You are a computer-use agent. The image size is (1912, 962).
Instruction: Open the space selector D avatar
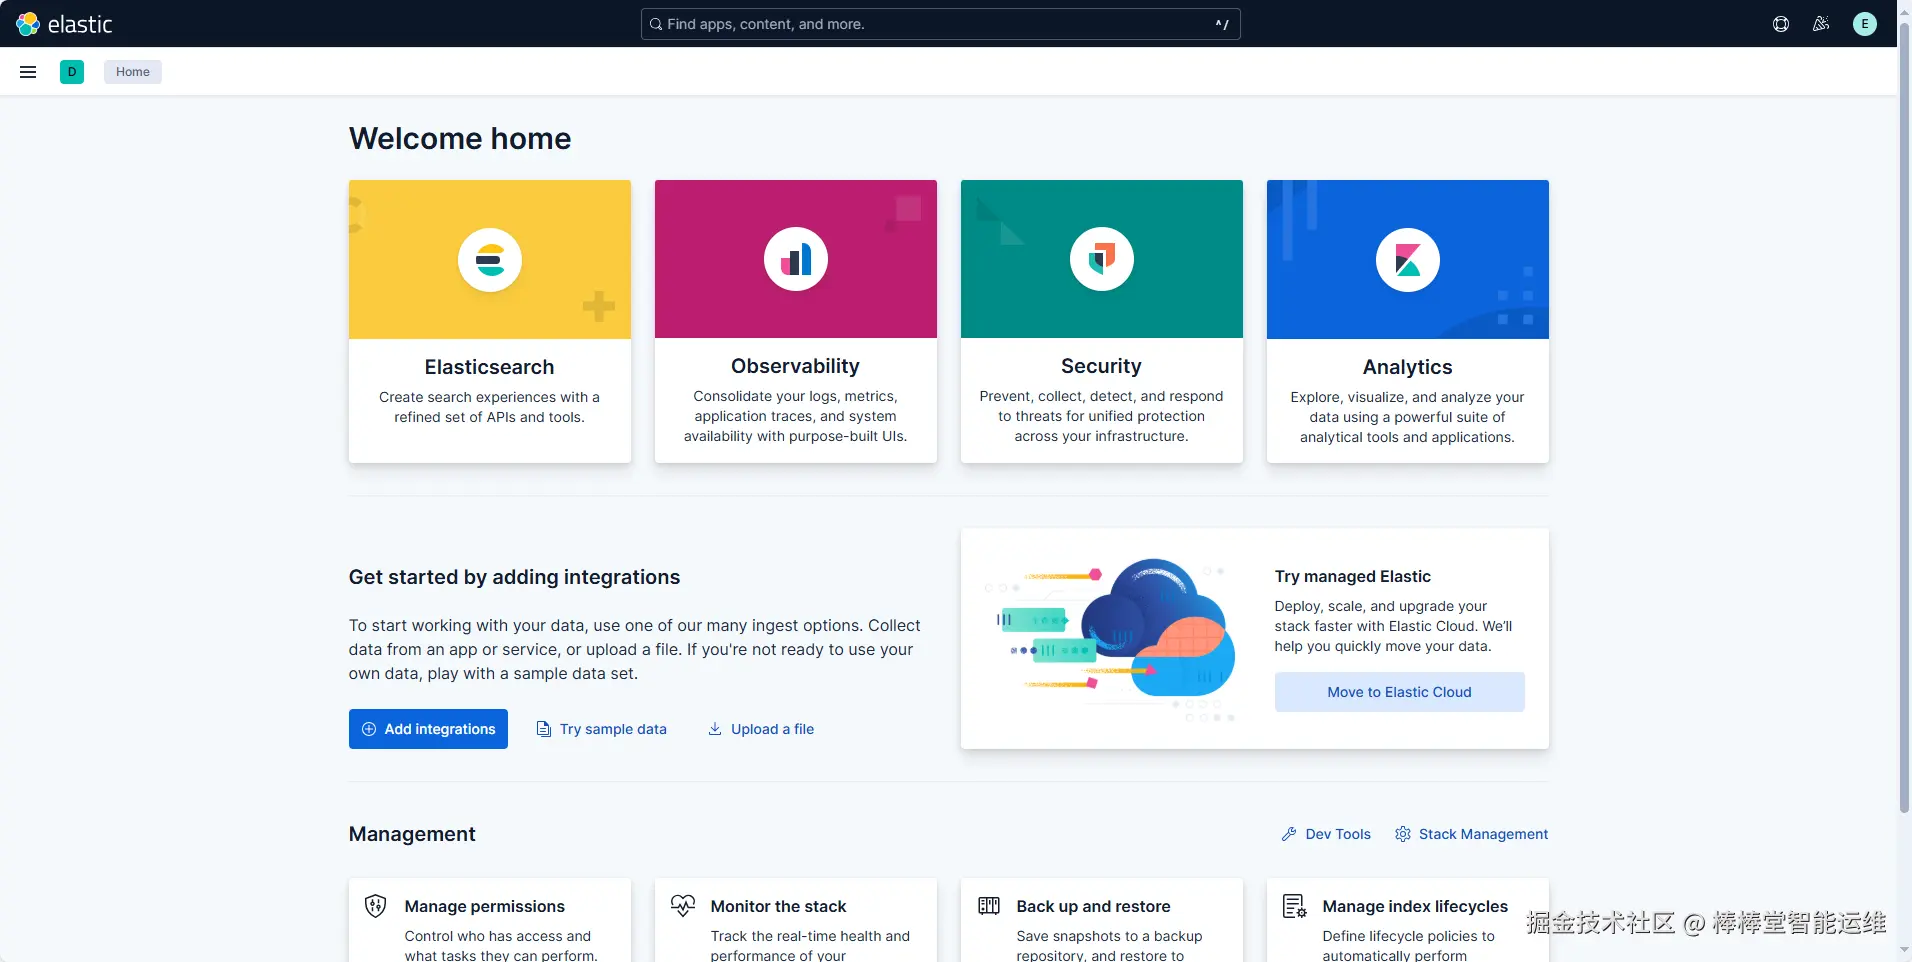point(72,72)
